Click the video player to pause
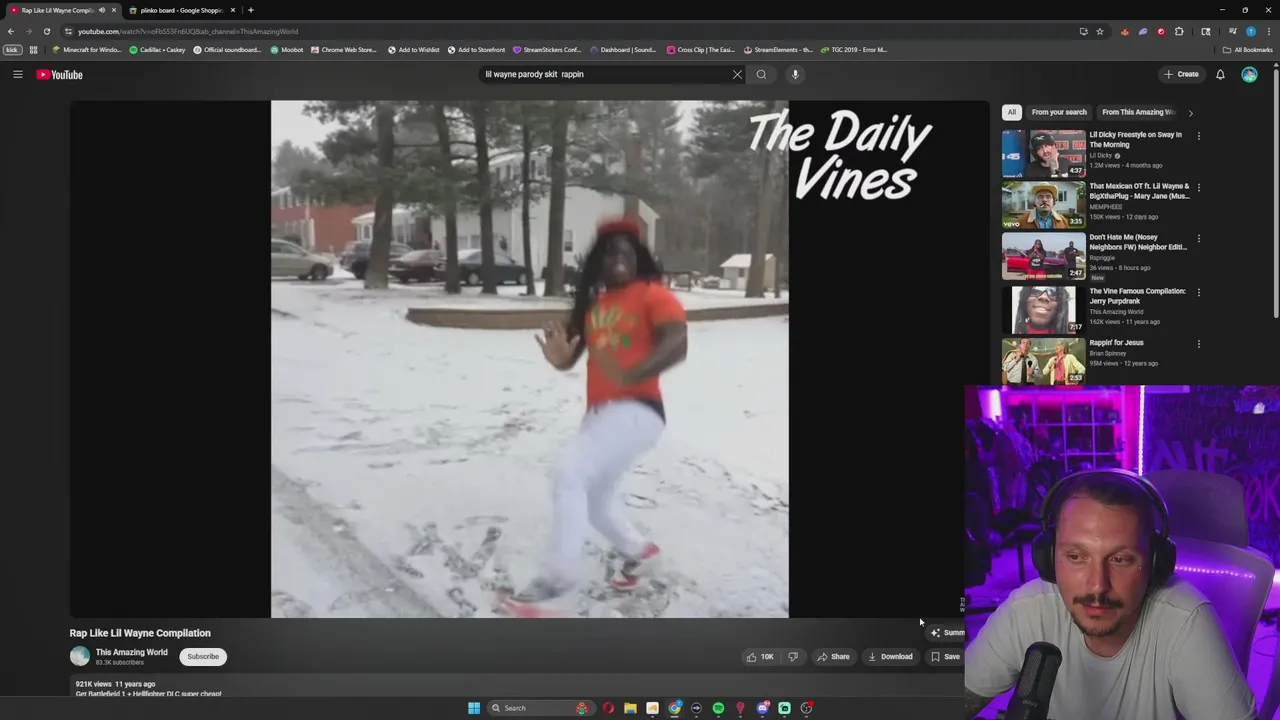This screenshot has width=1280, height=720. tap(529, 359)
